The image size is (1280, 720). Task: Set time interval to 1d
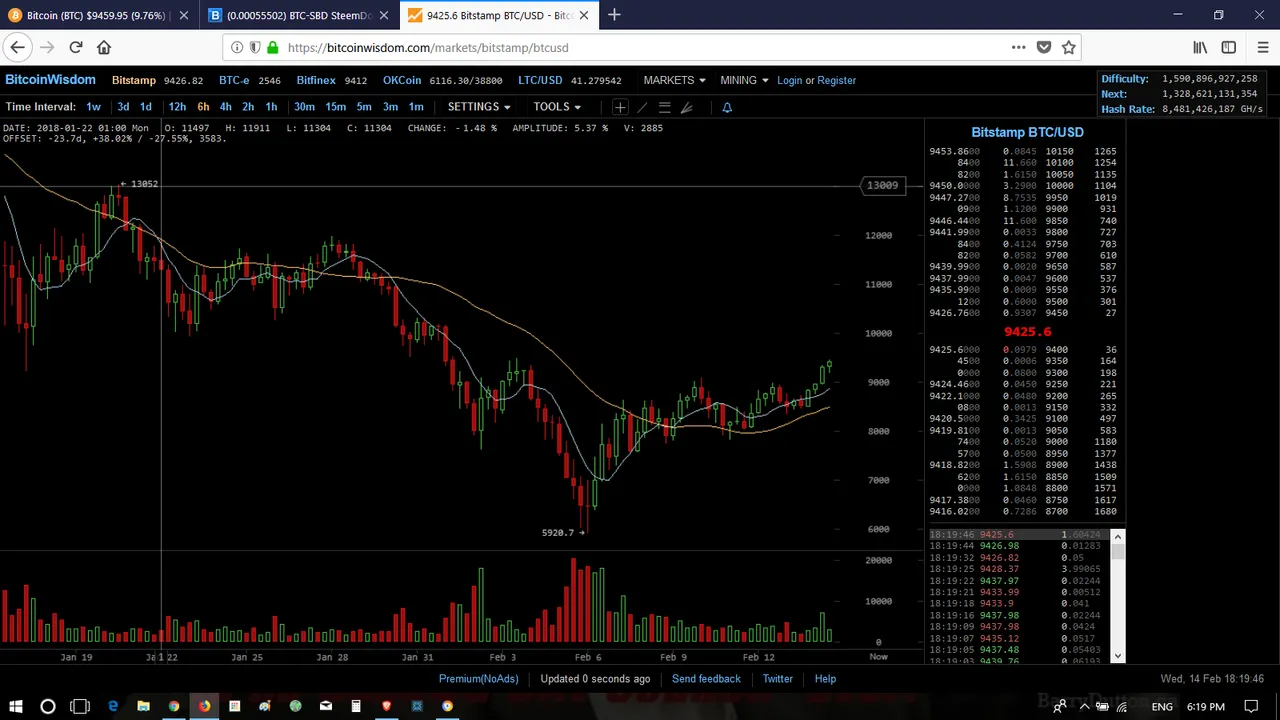(x=146, y=107)
